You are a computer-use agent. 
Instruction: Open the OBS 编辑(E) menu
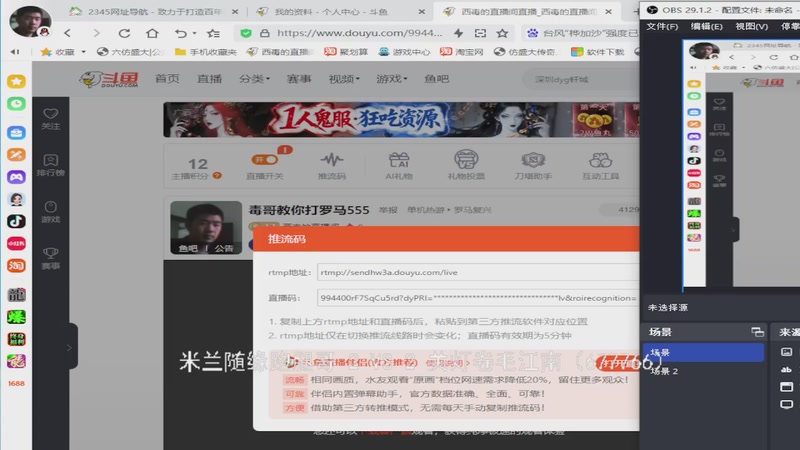tap(707, 26)
